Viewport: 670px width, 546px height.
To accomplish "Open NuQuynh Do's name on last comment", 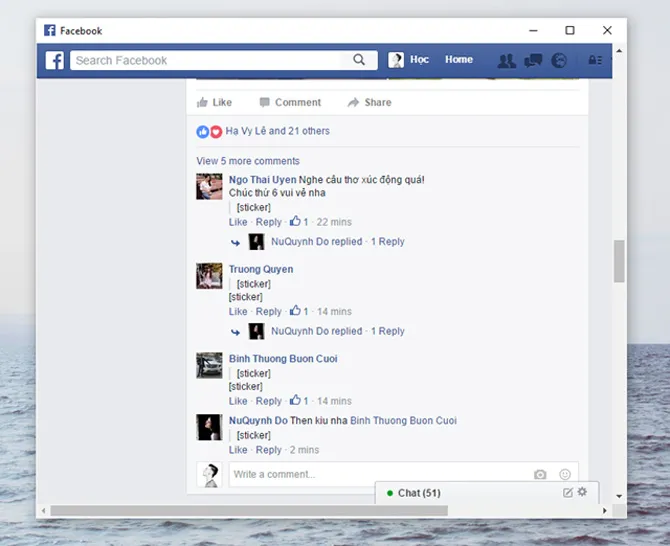I will [258, 420].
